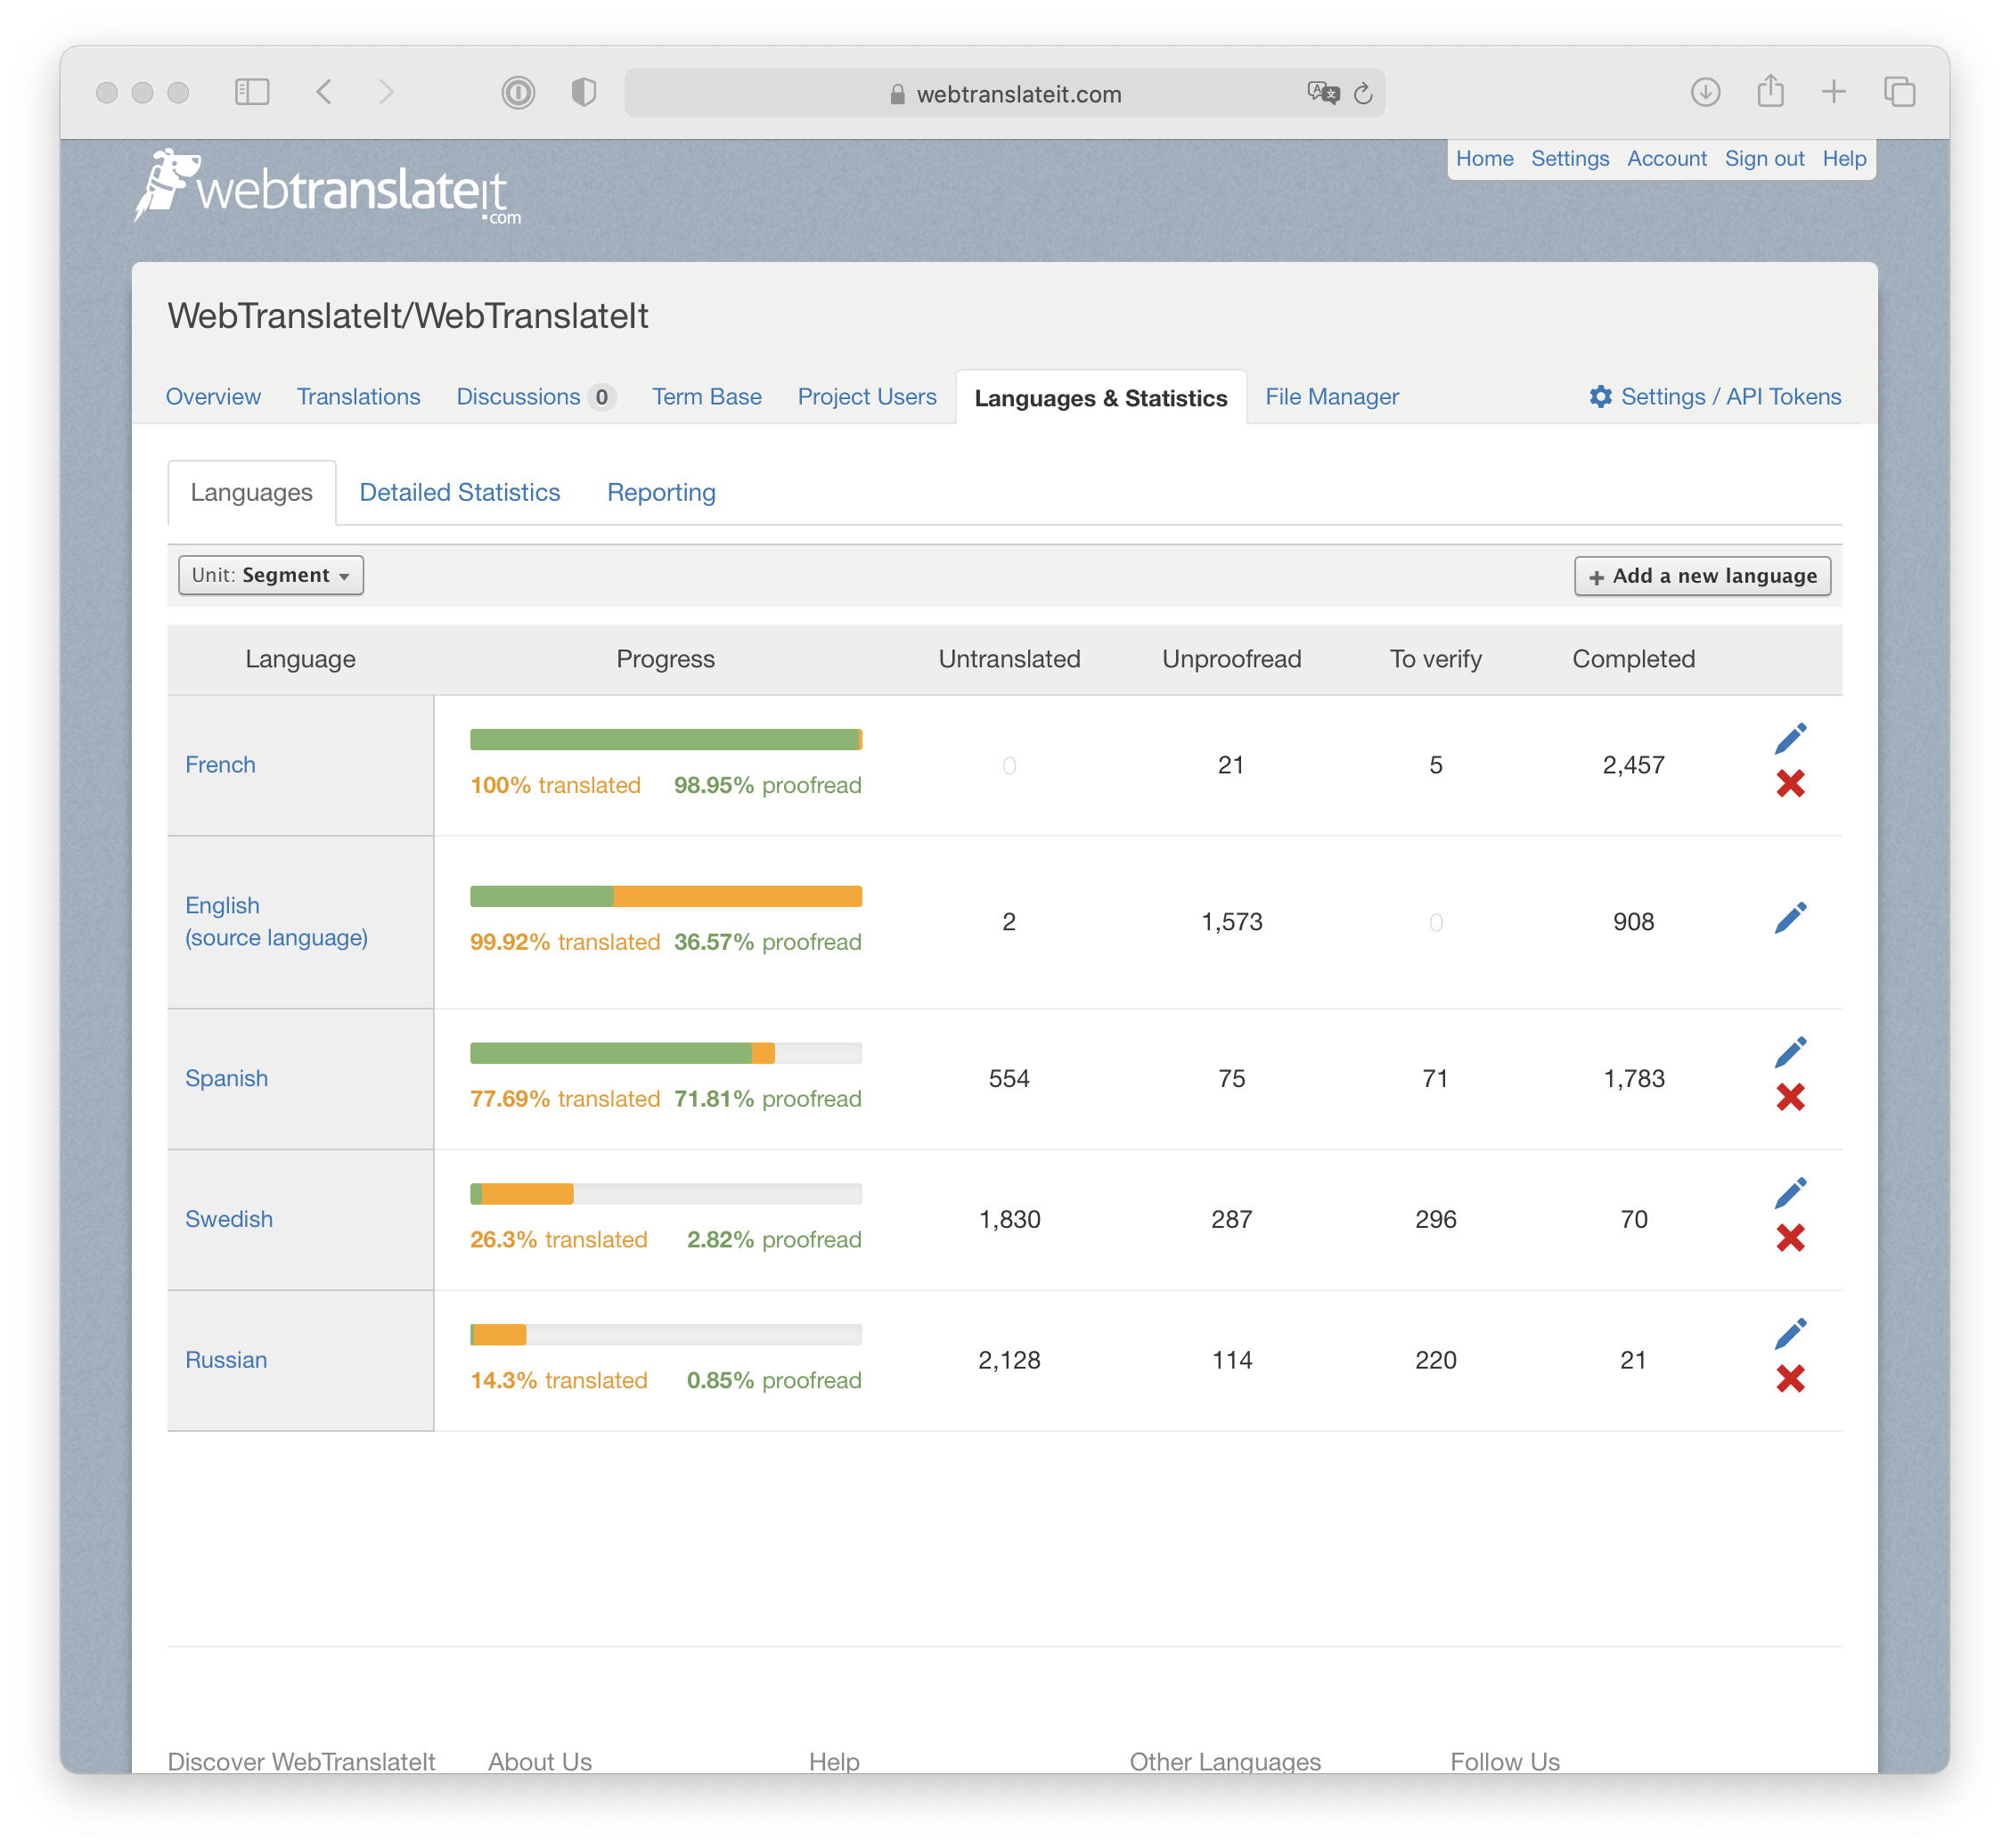This screenshot has width=2010, height=1848.
Task: Edit the Spanish language via pencil icon
Action: click(1790, 1052)
